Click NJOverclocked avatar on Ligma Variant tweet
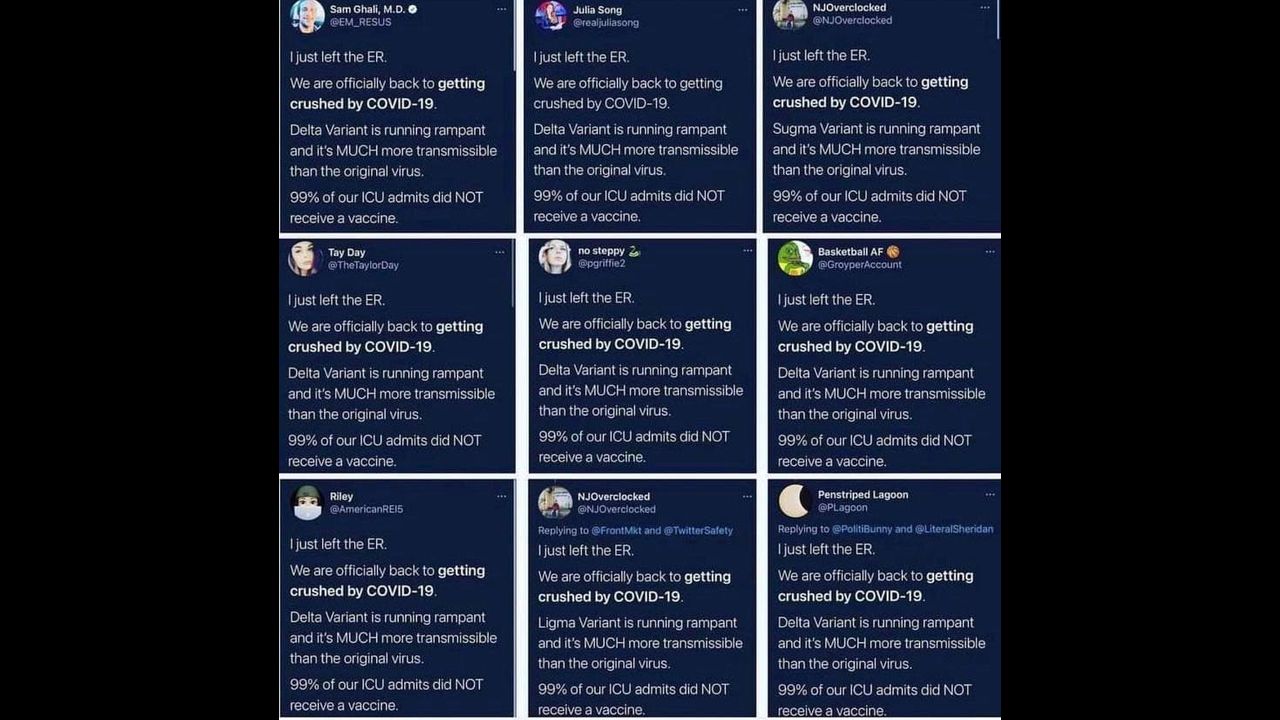The width and height of the screenshot is (1280, 720). pos(555,502)
